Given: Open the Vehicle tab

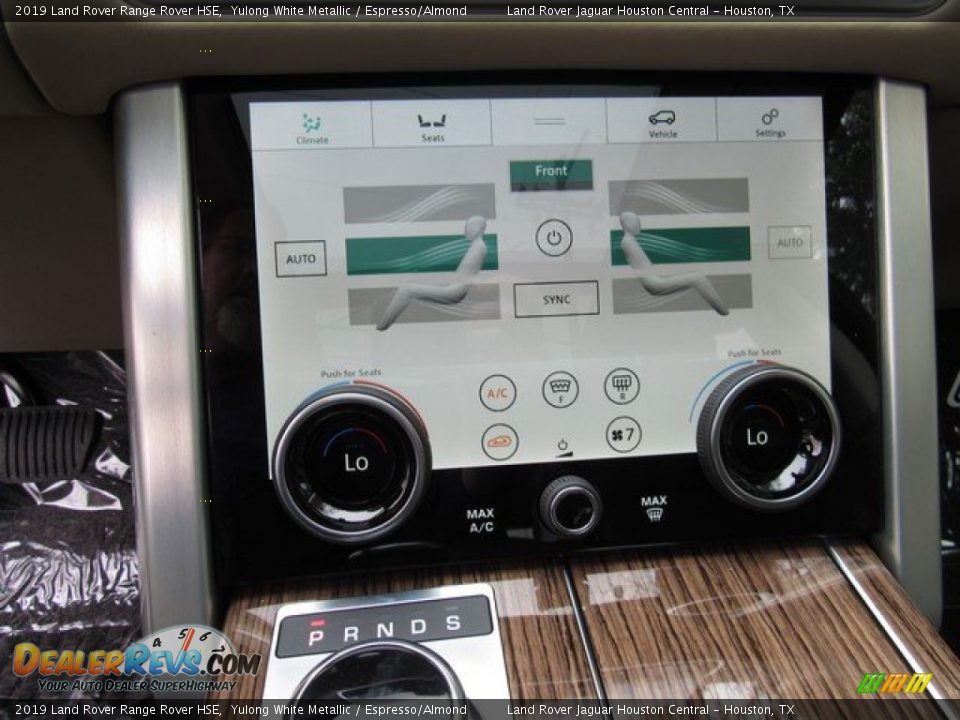Looking at the screenshot, I should point(661,122).
